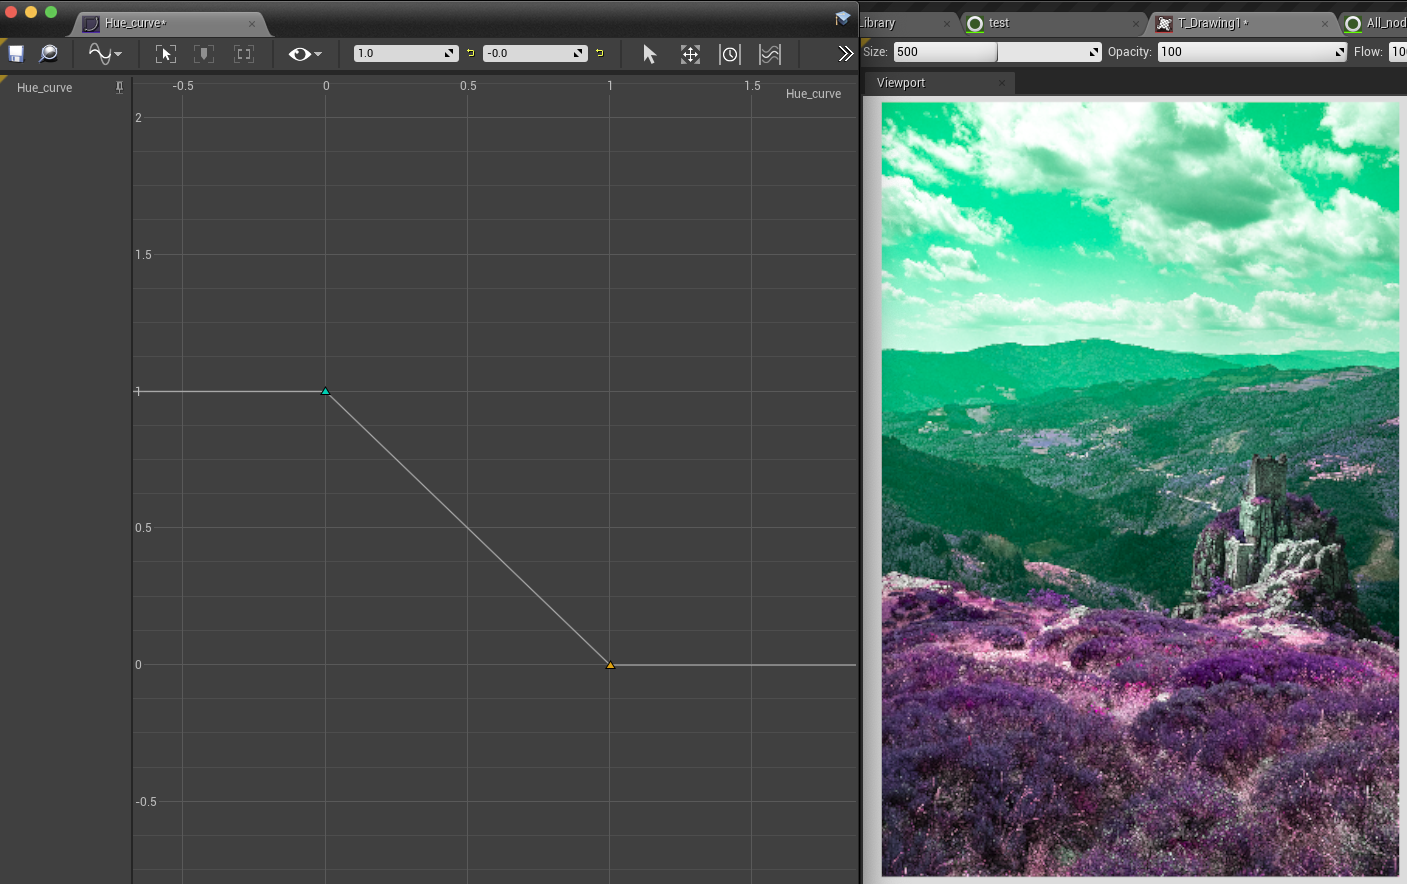Click the yellow reset toggle beside -0.0 field

click(x=601, y=53)
